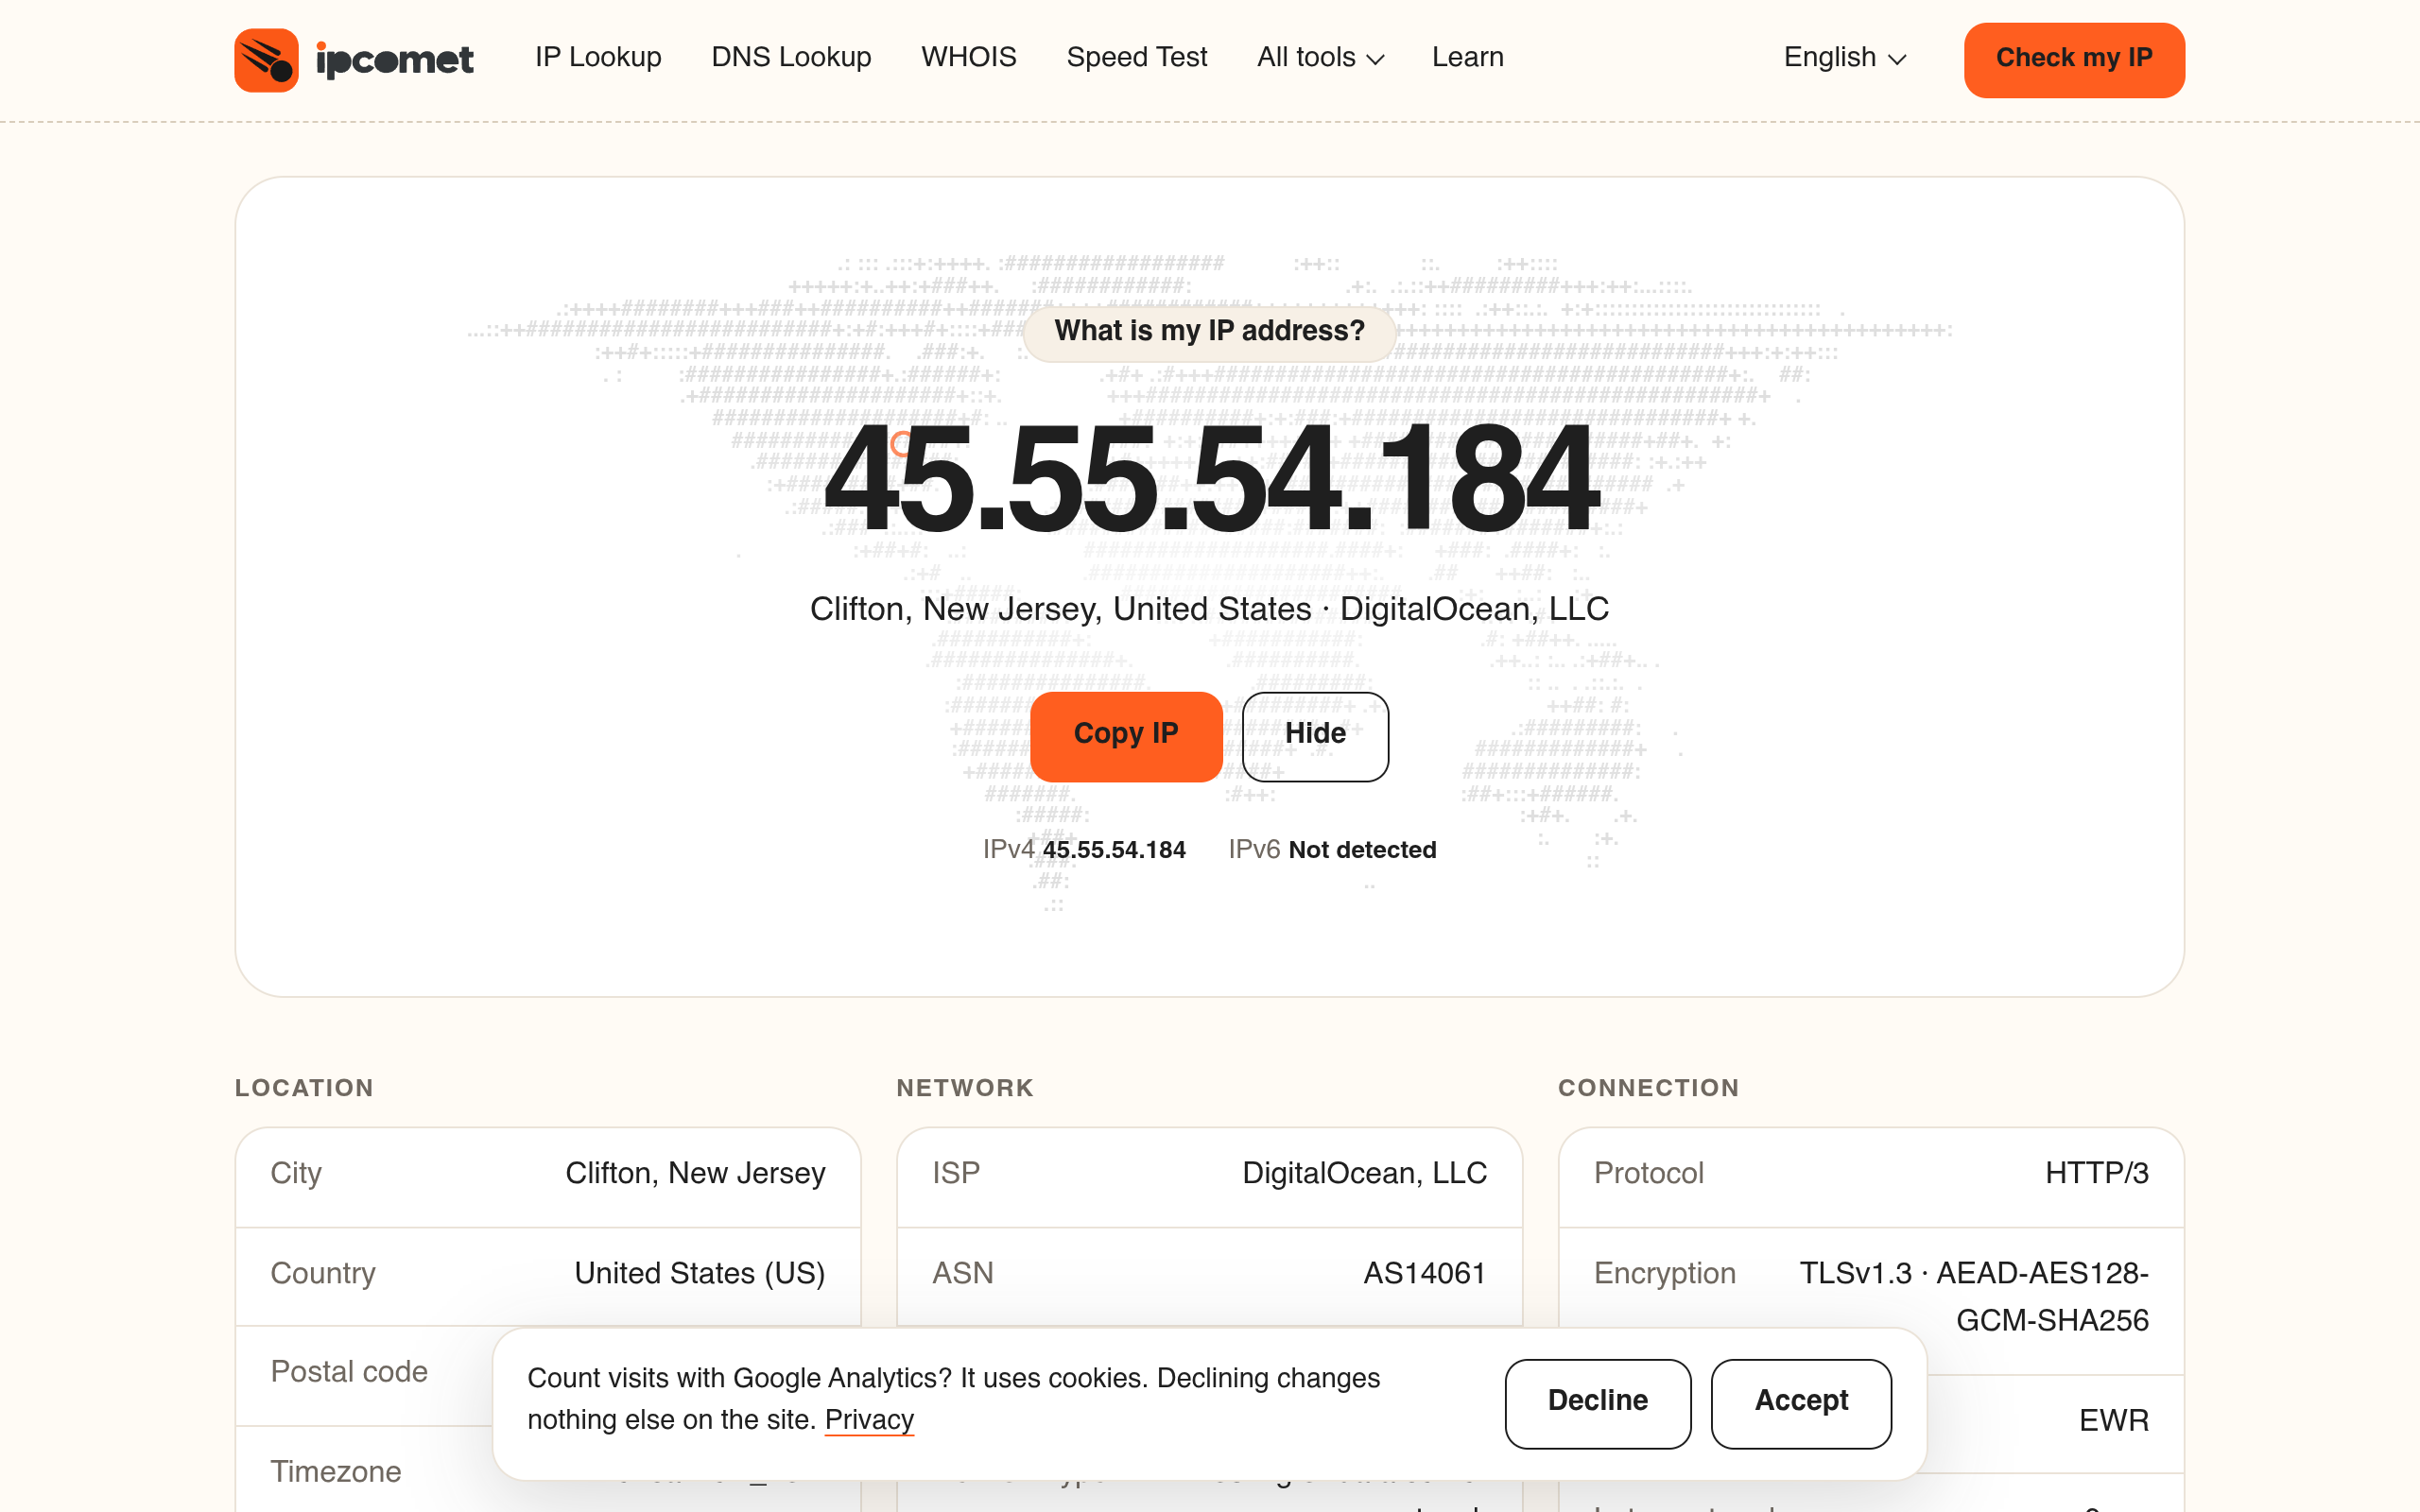This screenshot has height=1512, width=2420.
Task: Click the IPv4 45.55.54.184 value
Action: [x=1113, y=850]
